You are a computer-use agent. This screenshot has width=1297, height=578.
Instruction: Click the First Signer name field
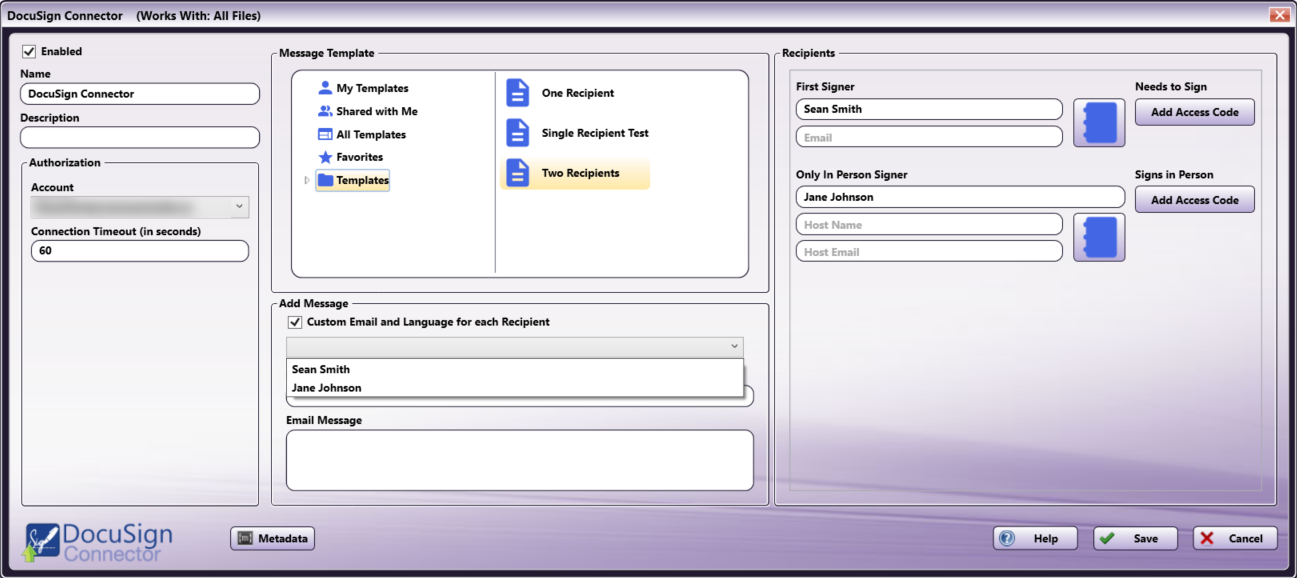(x=930, y=109)
